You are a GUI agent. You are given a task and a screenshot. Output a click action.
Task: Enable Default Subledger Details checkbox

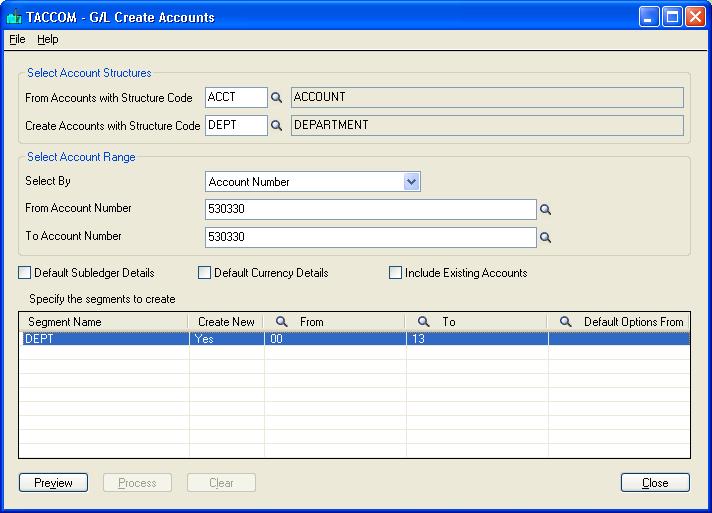coord(25,272)
